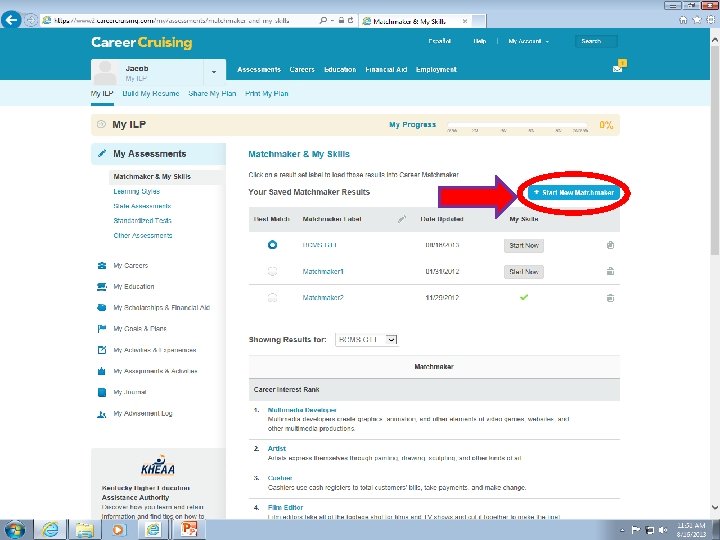Viewport: 720px width, 540px height.
Task: Click Jacob's profile avatar picture
Action: pos(105,73)
